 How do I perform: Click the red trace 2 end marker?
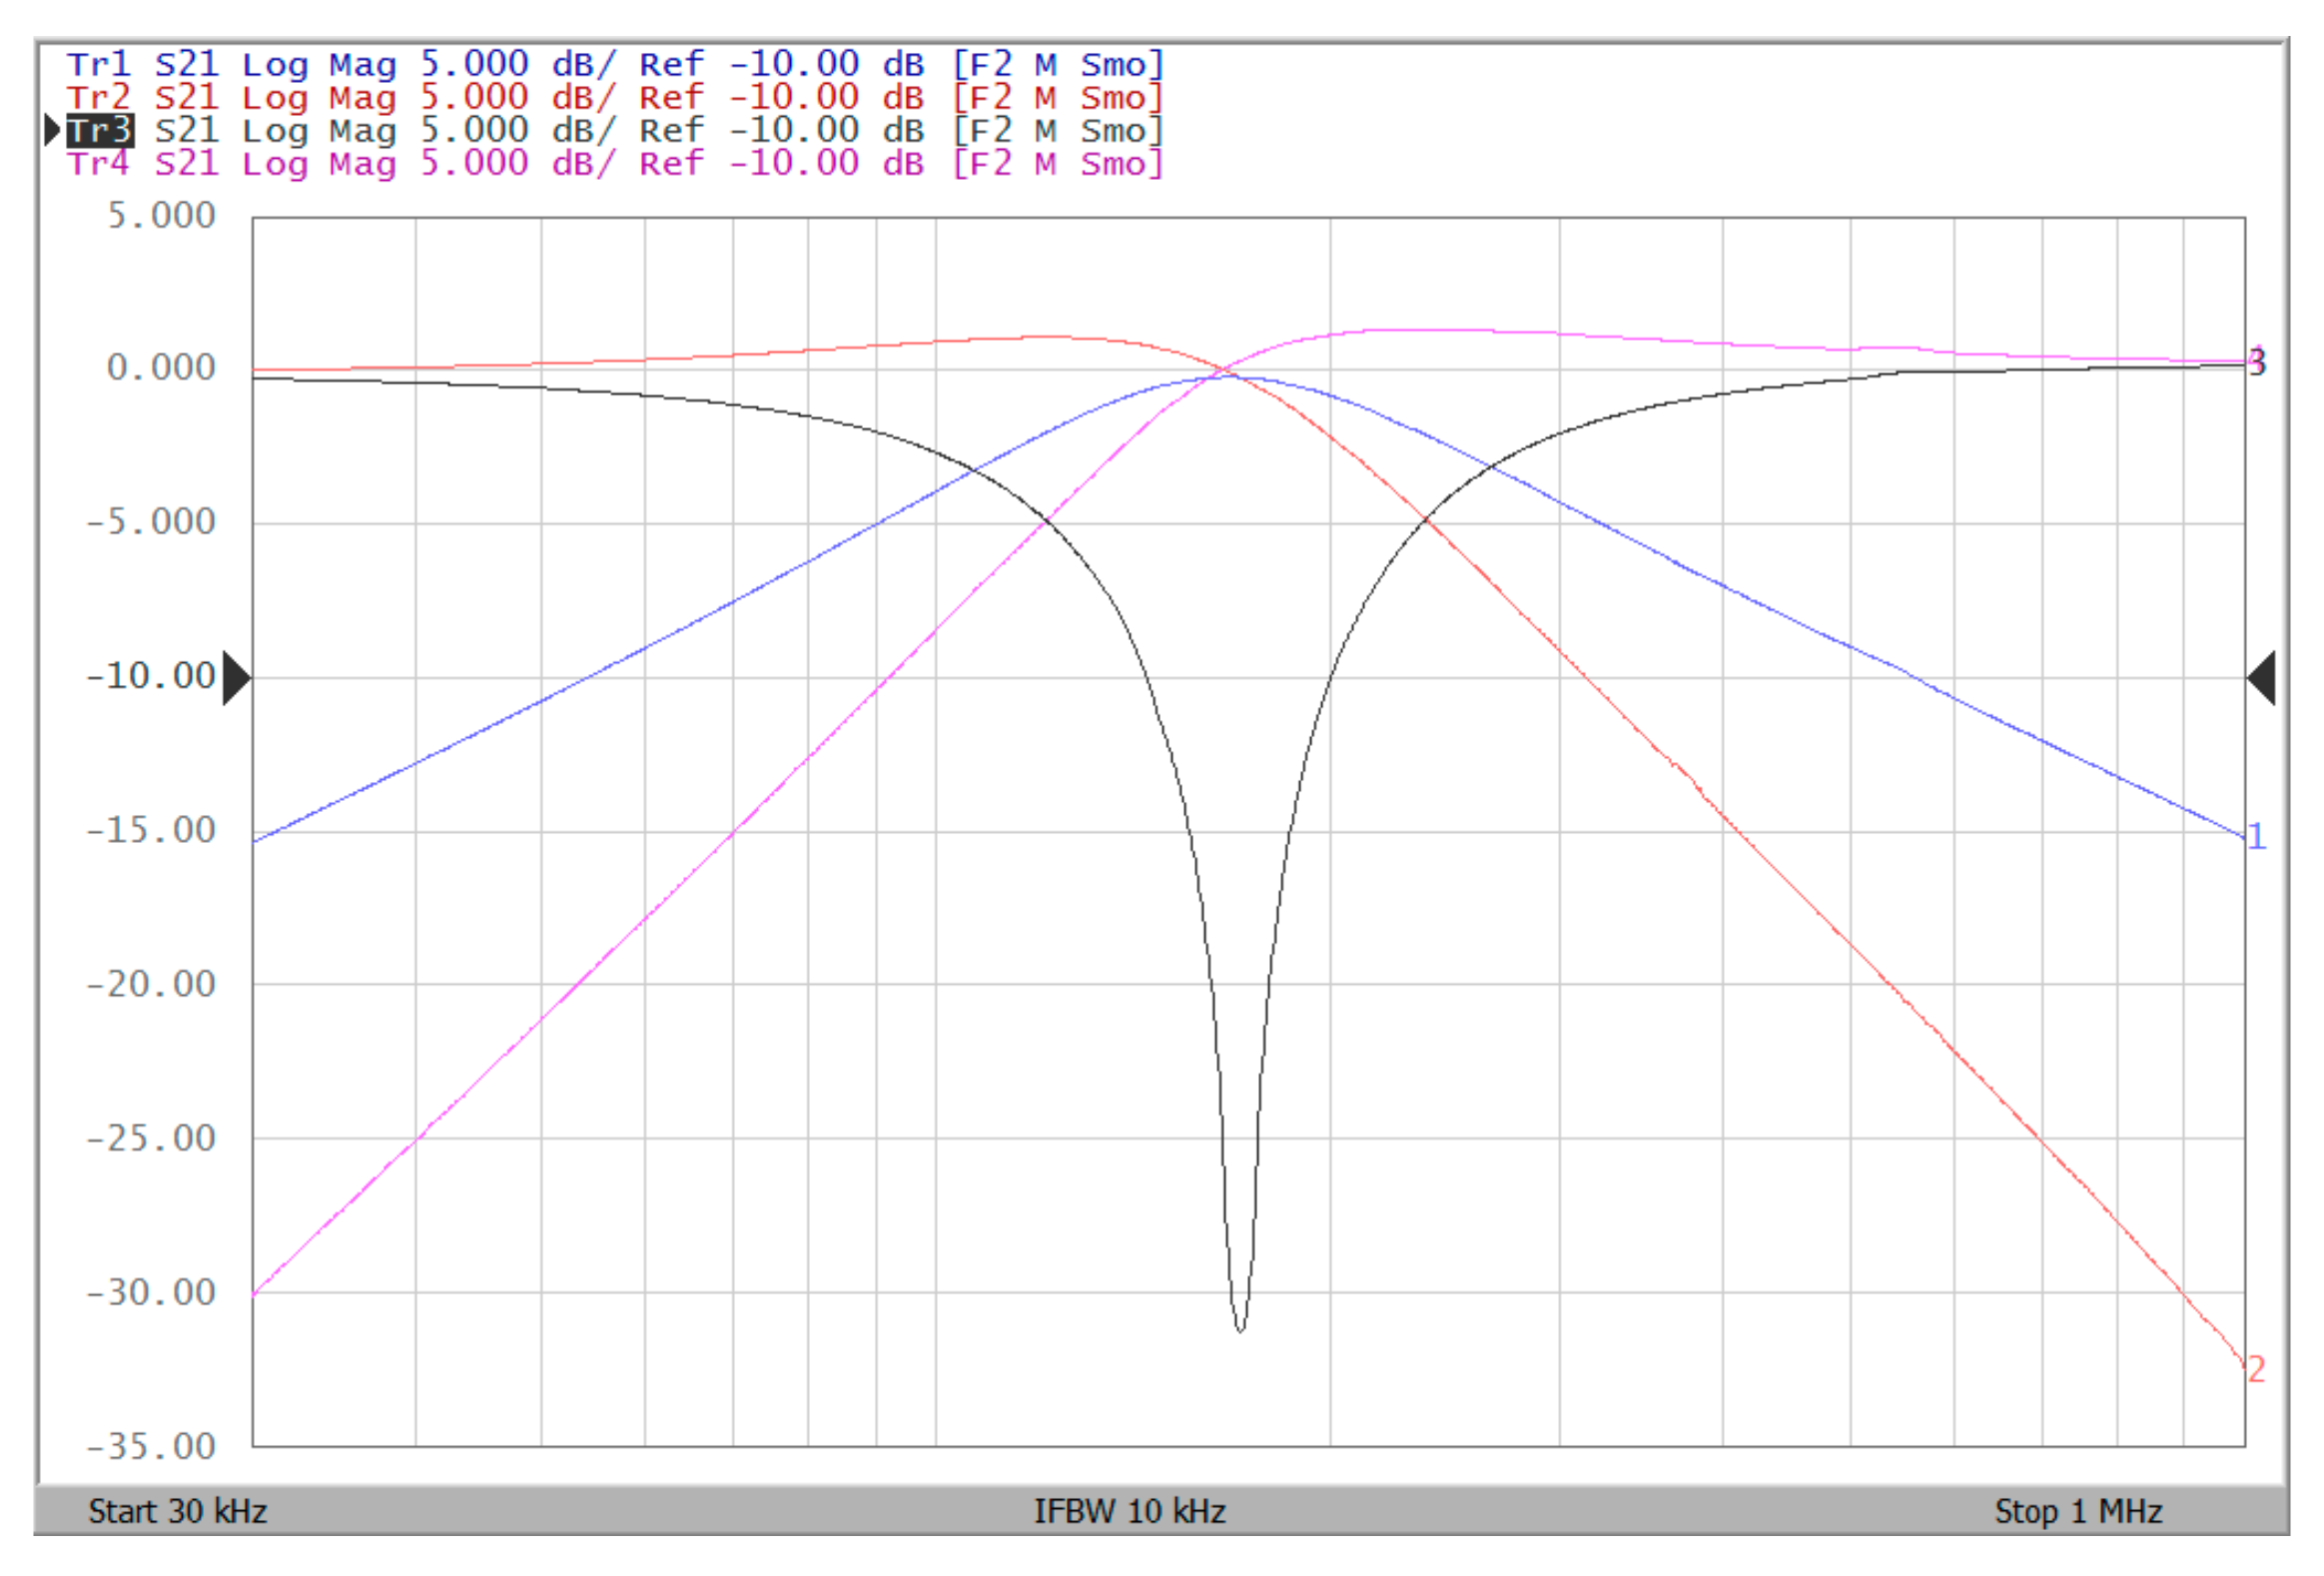2257,1369
